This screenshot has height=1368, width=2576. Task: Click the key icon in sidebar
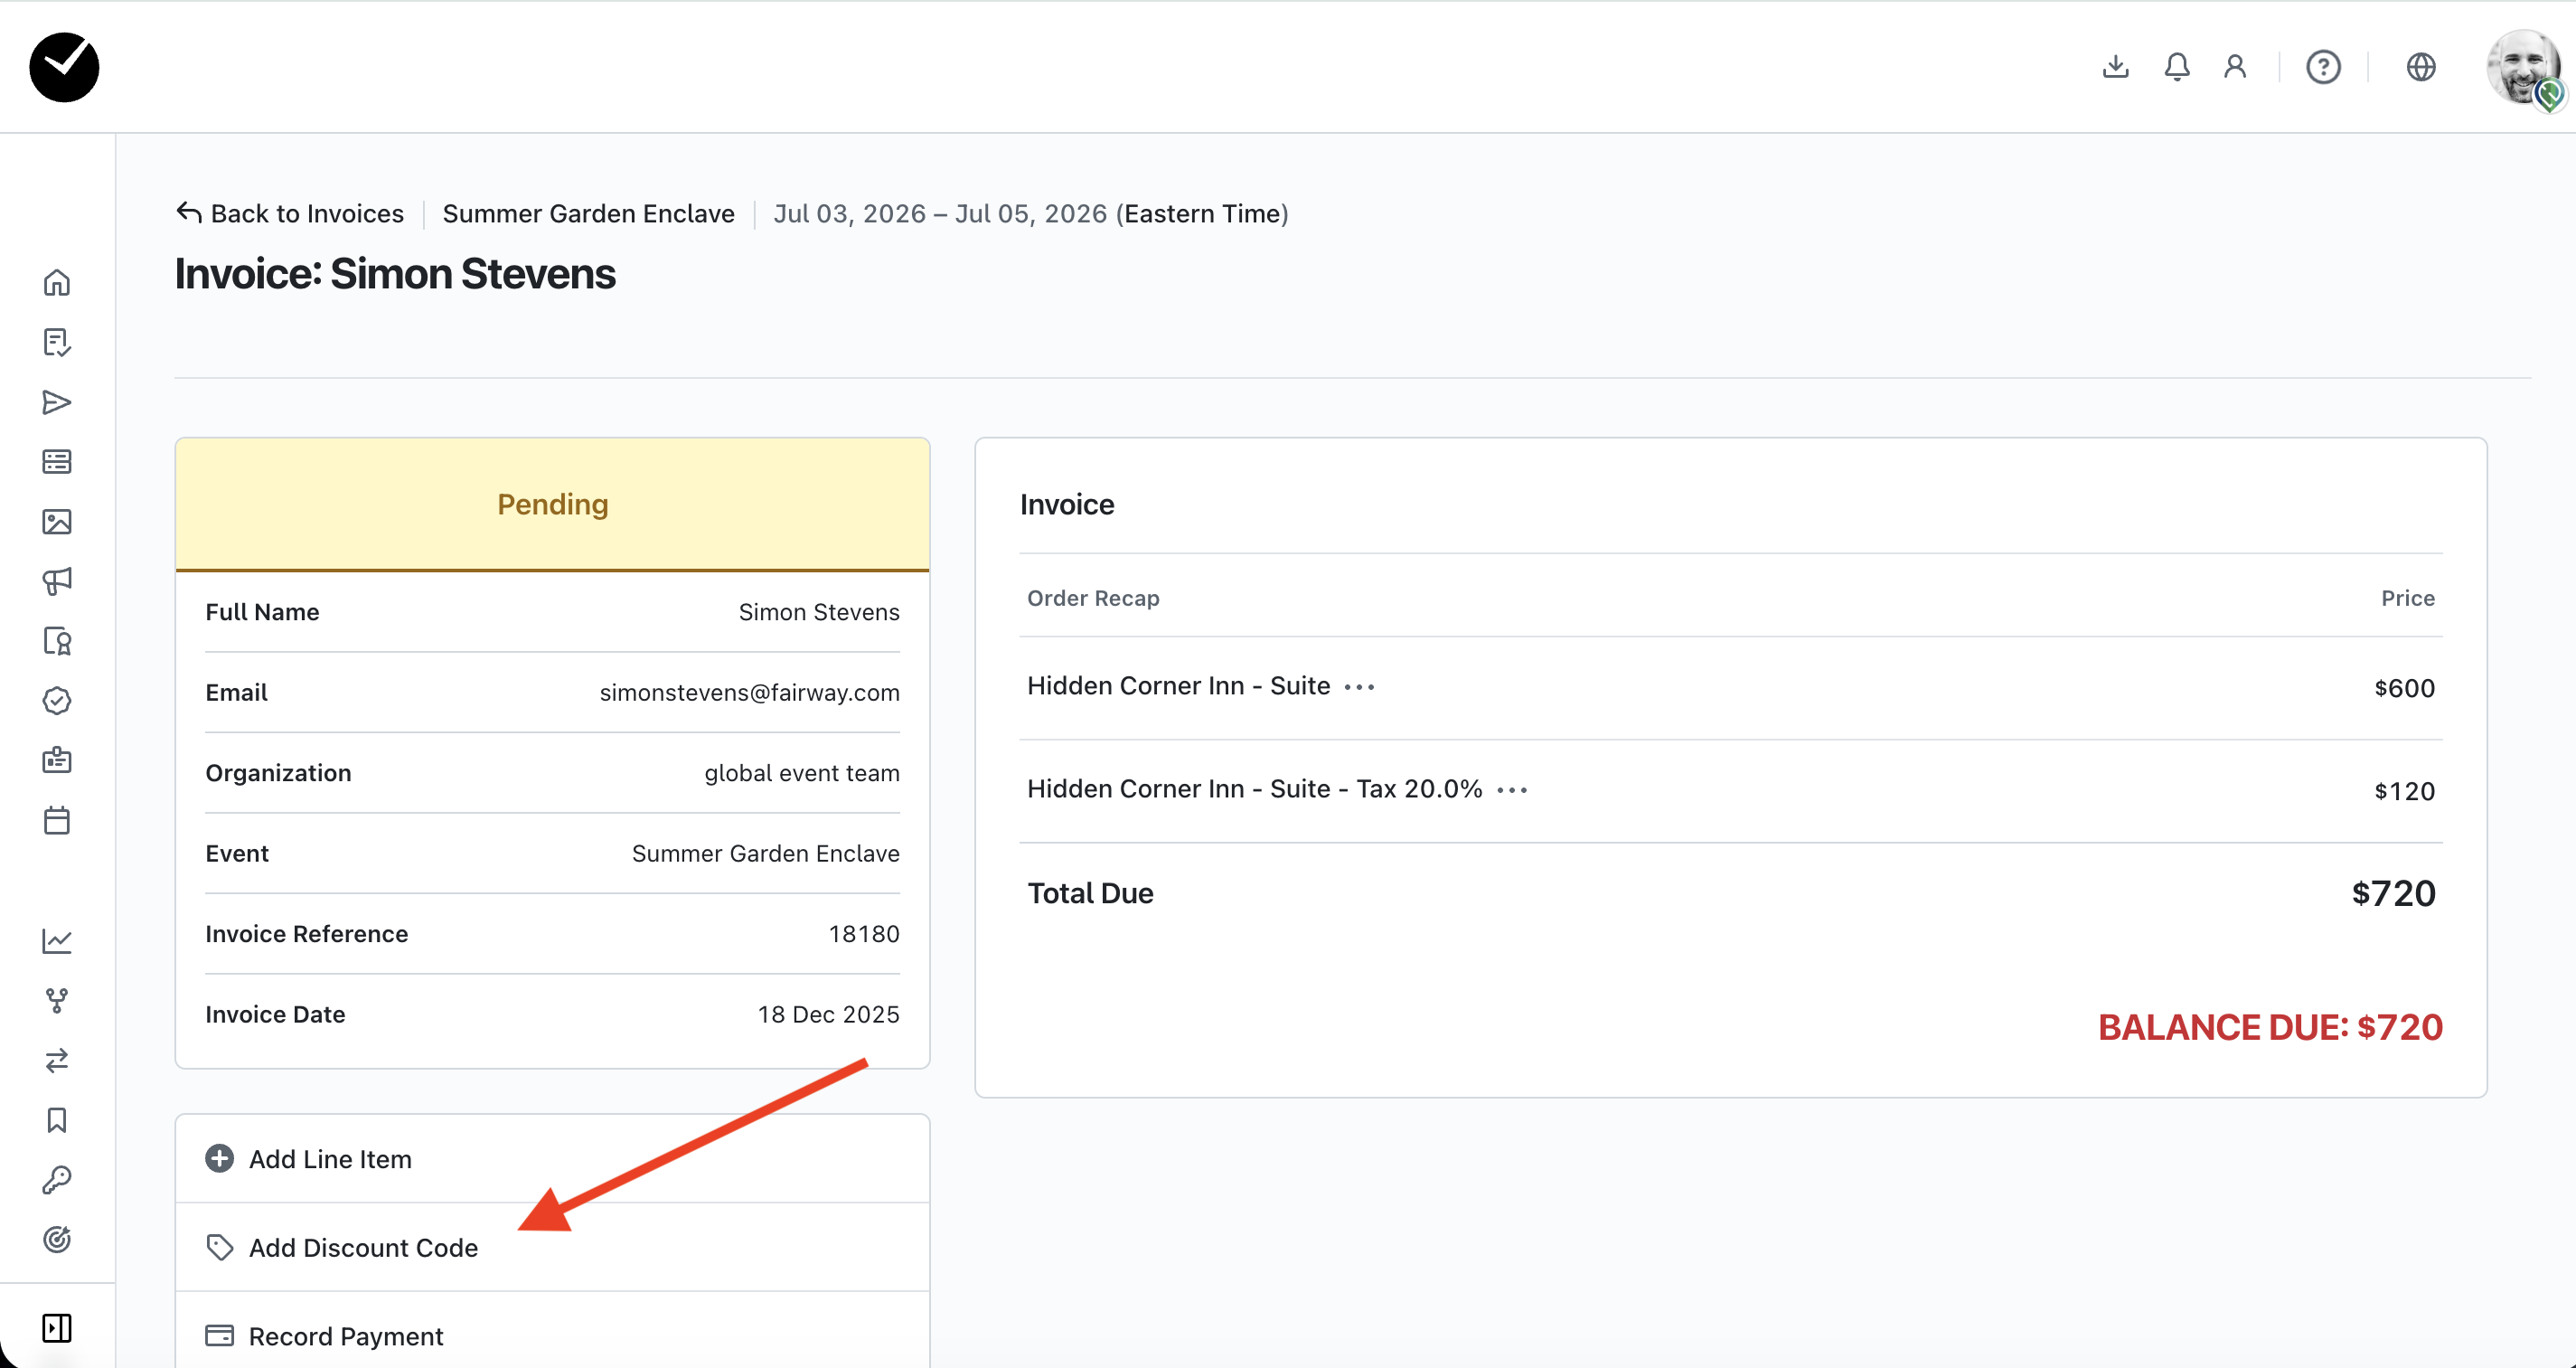click(x=57, y=1180)
